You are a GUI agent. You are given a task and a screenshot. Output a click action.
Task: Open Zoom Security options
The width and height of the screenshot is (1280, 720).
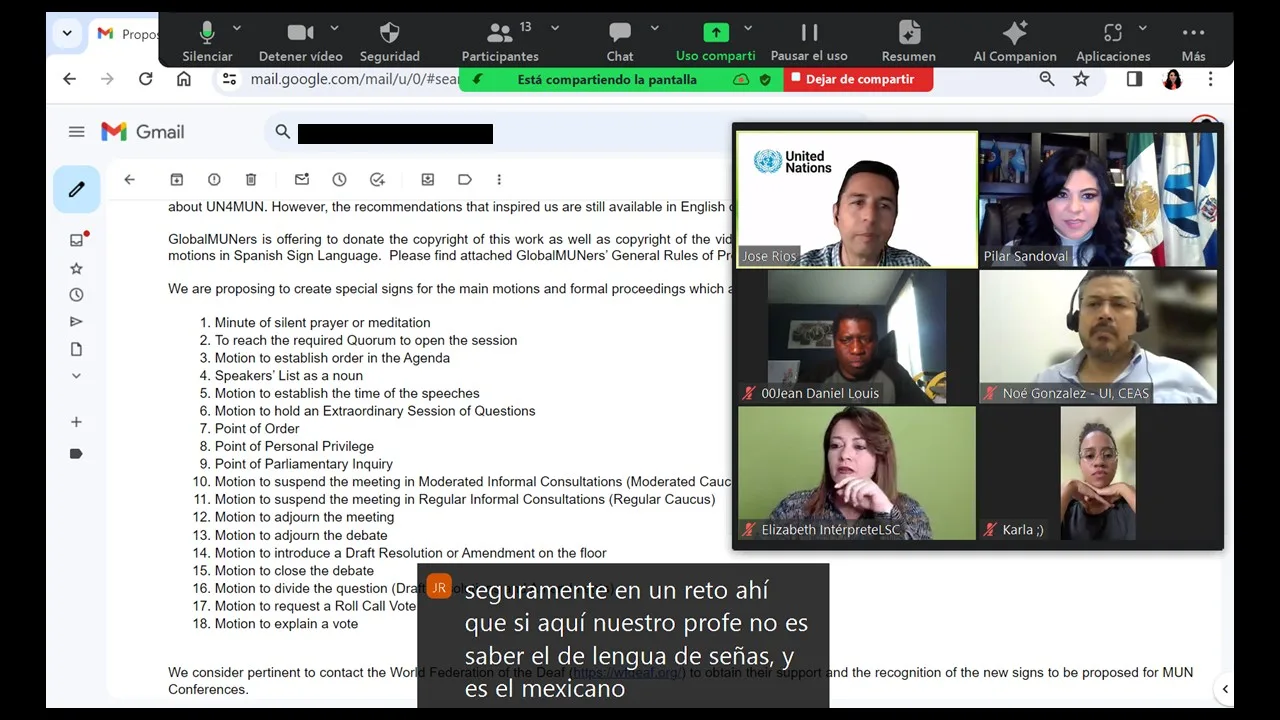click(389, 41)
